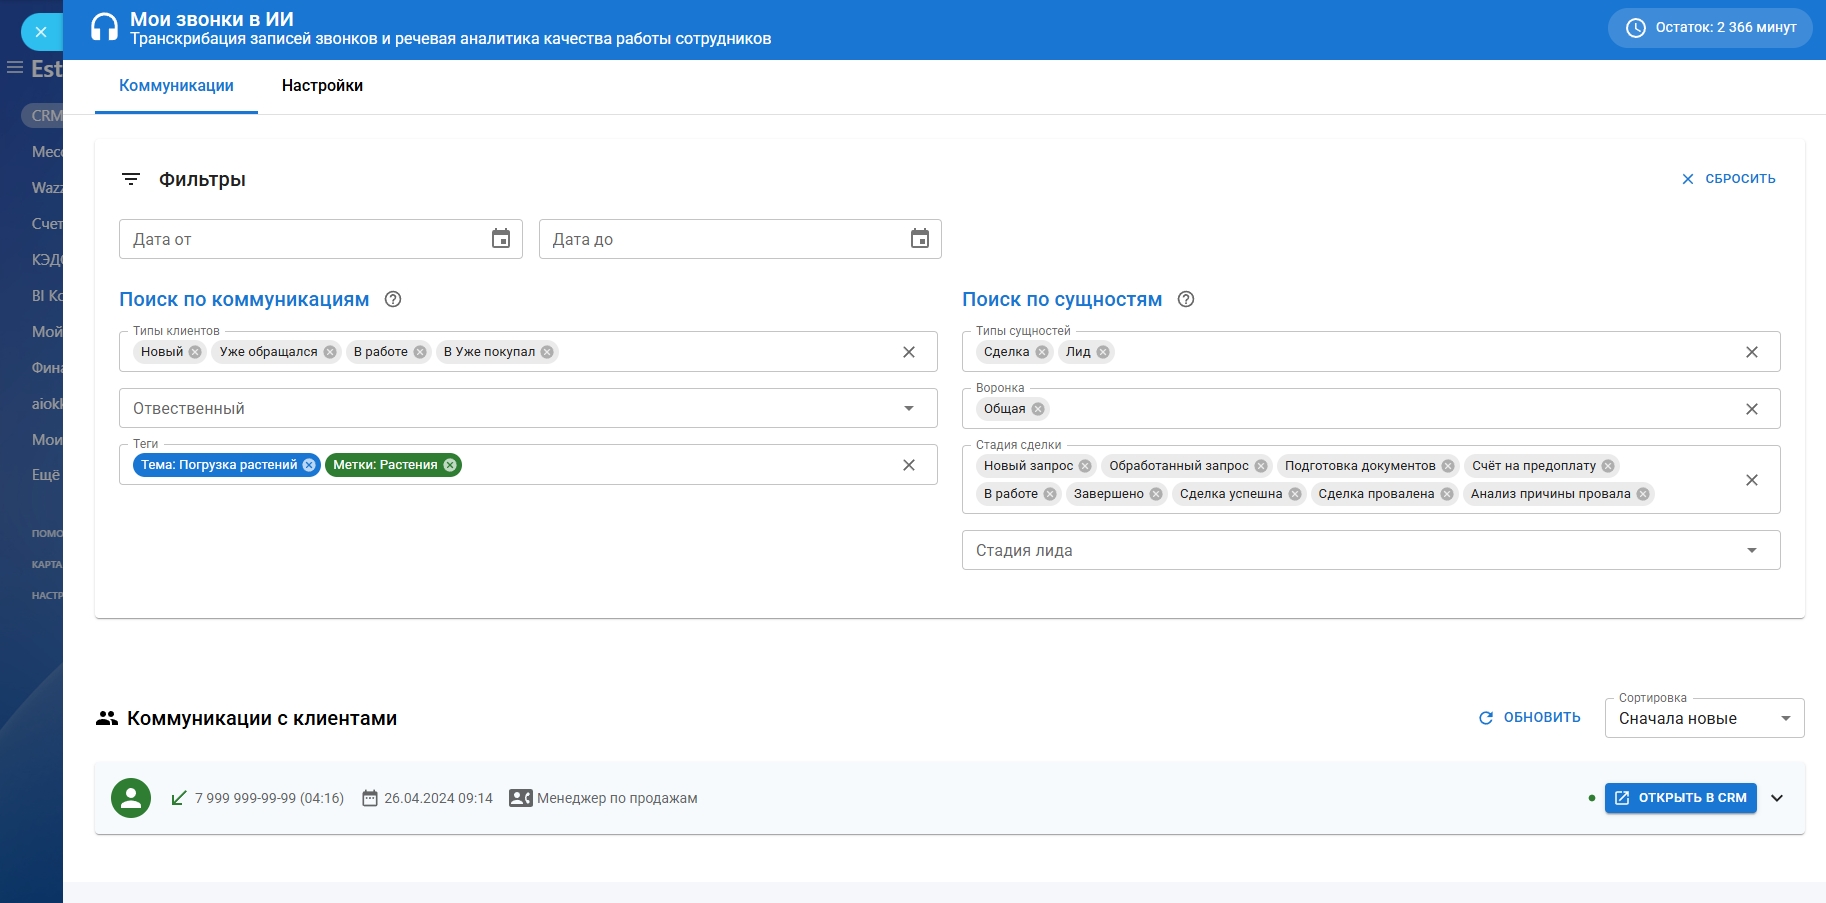This screenshot has width=1826, height=903.
Task: Click the green contact avatar icon
Action: click(x=131, y=798)
